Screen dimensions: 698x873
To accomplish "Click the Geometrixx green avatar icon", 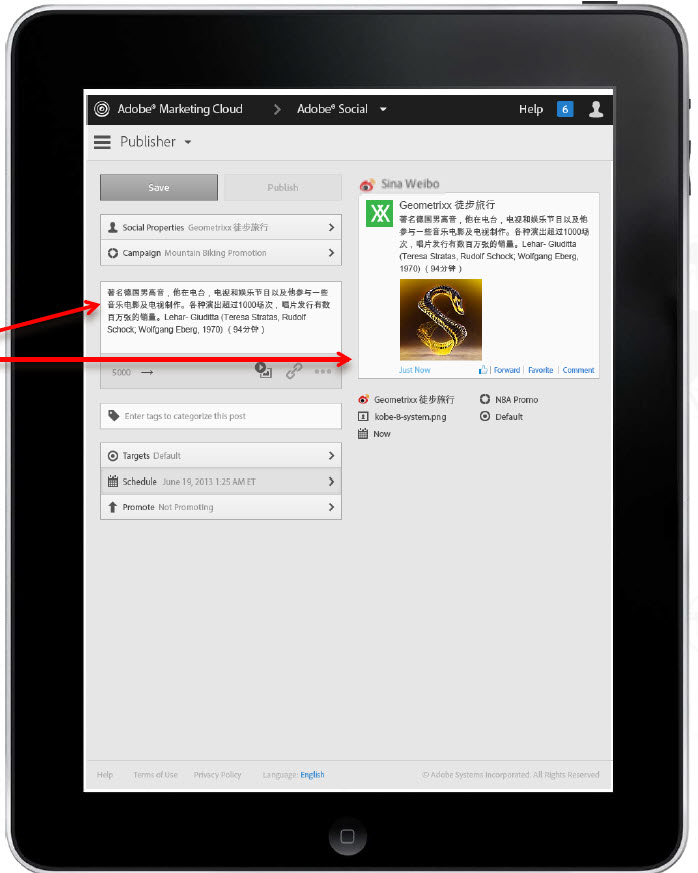I will coord(380,213).
